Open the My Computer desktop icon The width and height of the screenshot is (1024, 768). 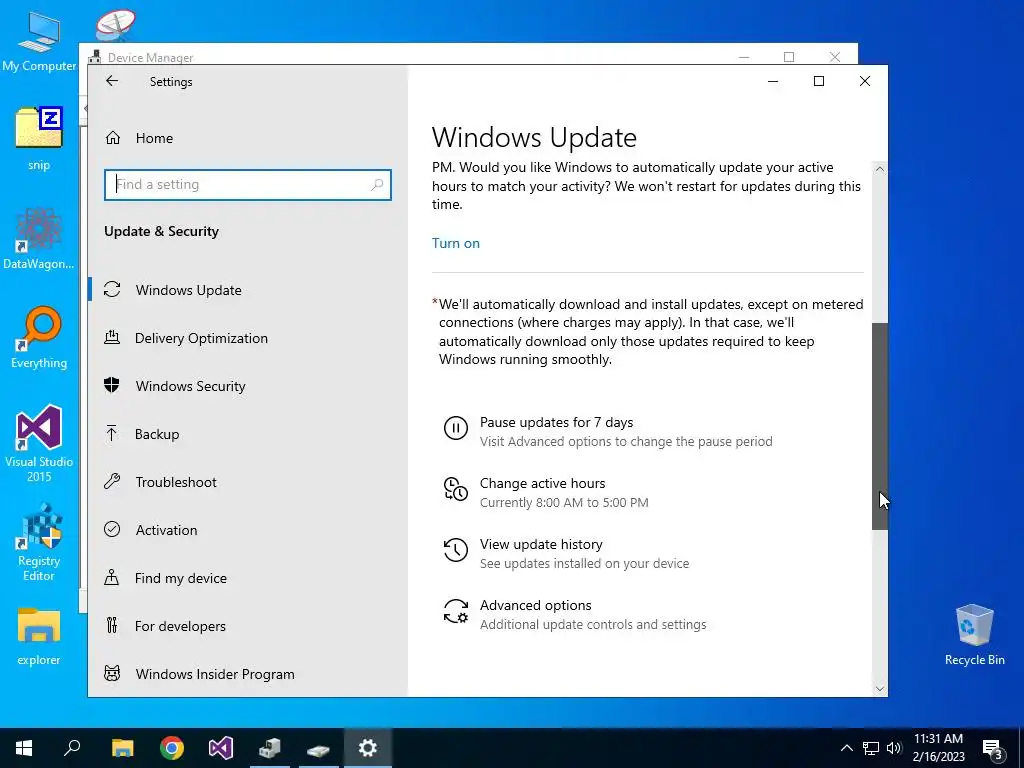point(39,40)
